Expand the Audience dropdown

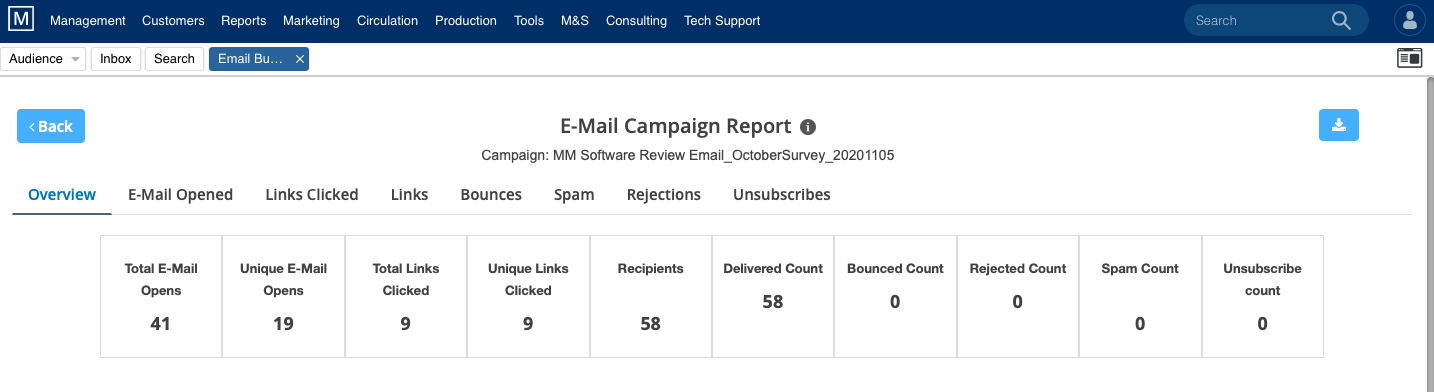click(43, 59)
